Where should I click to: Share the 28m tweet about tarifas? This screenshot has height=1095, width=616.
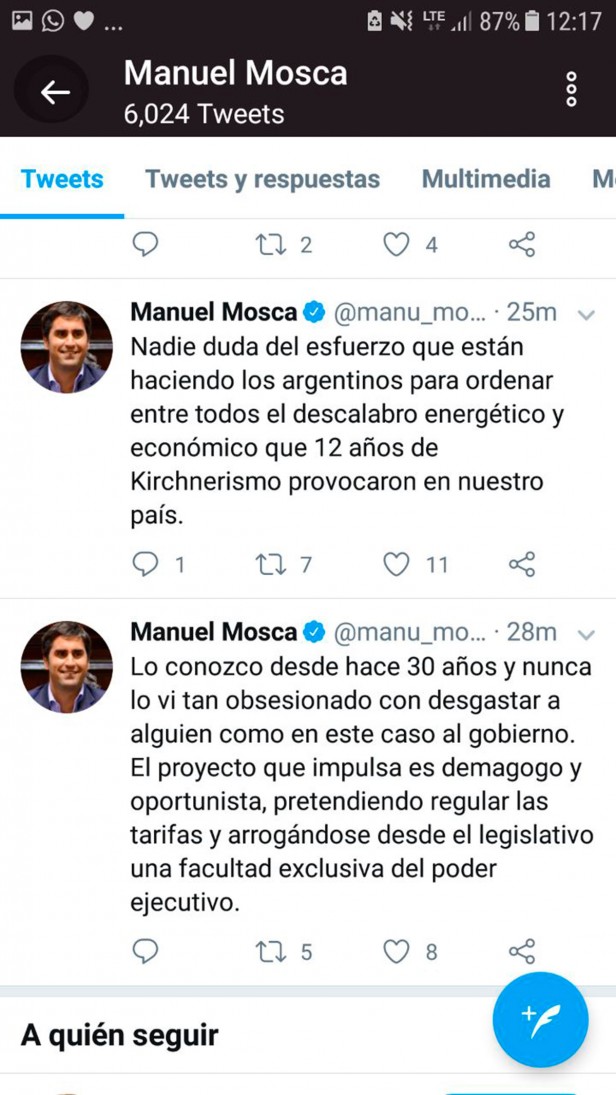point(522,951)
